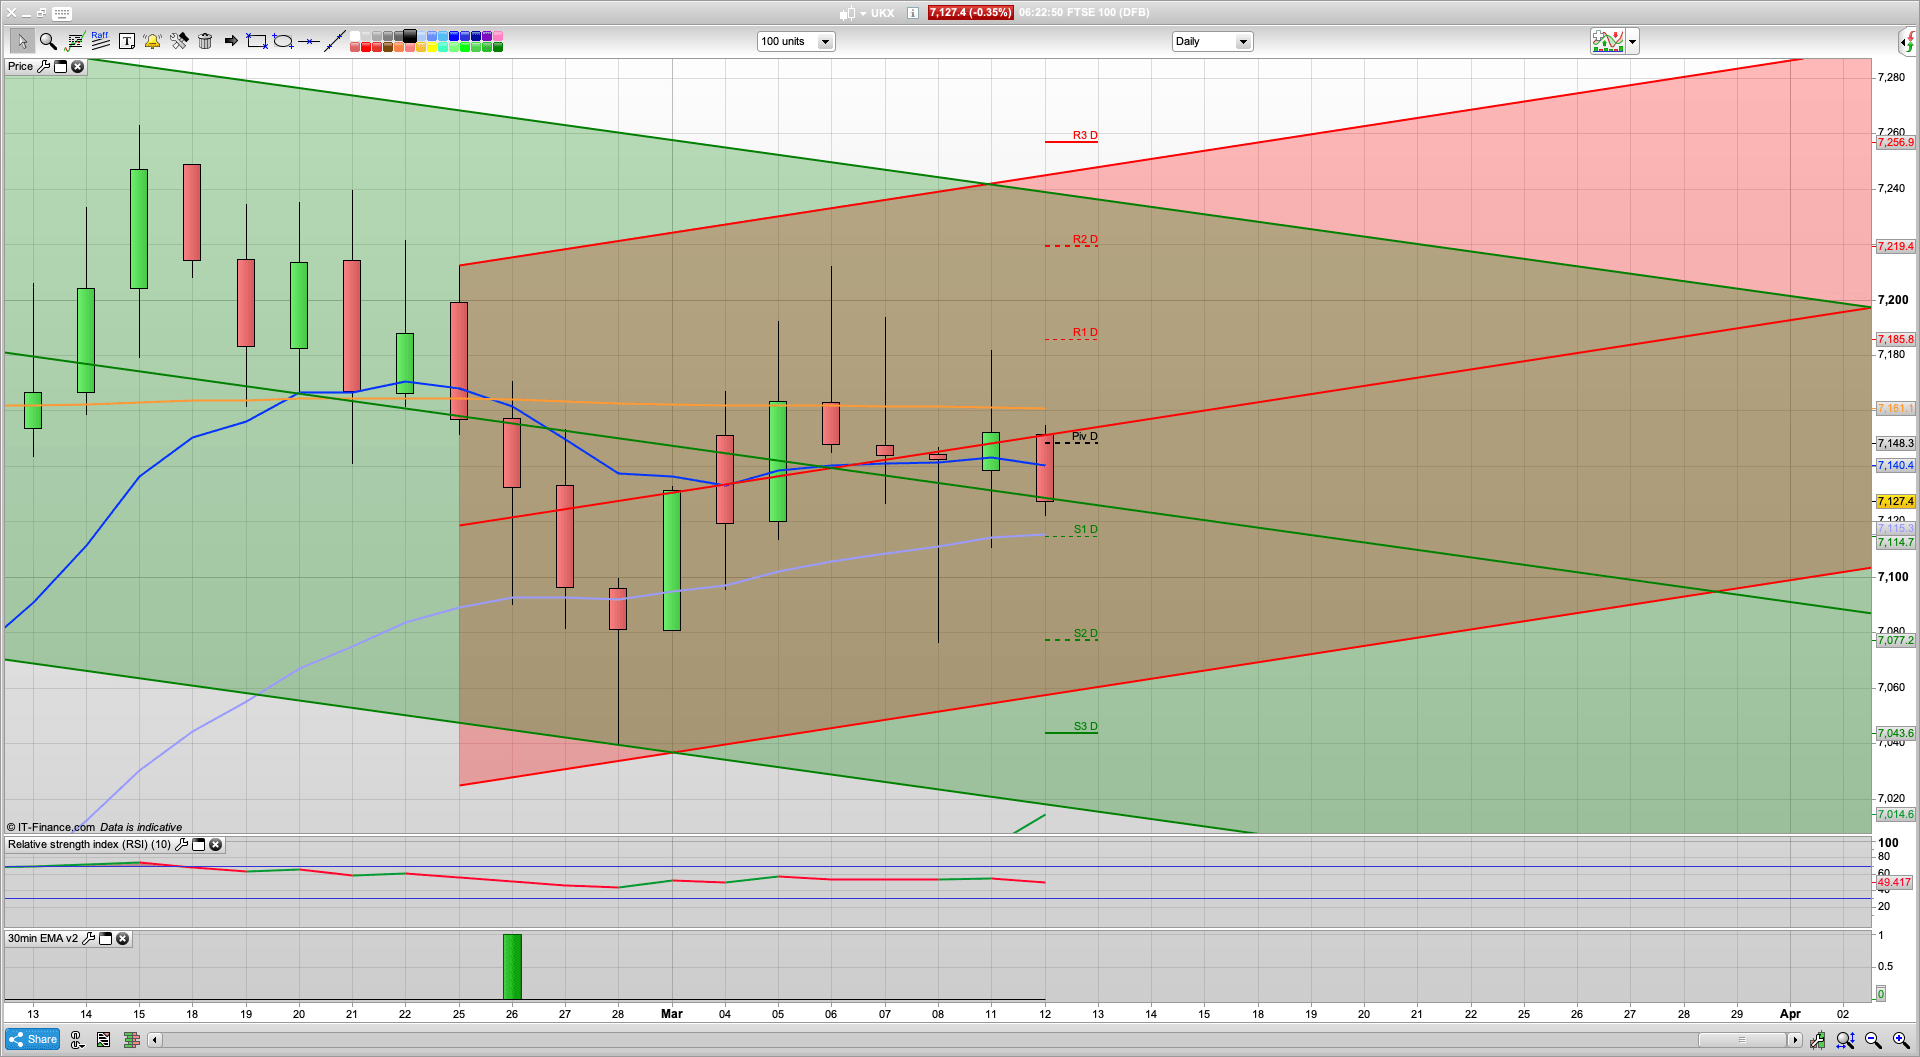Click the zoom out magnifier at bottom right
The height and width of the screenshot is (1057, 1920).
pyautogui.click(x=1873, y=1041)
